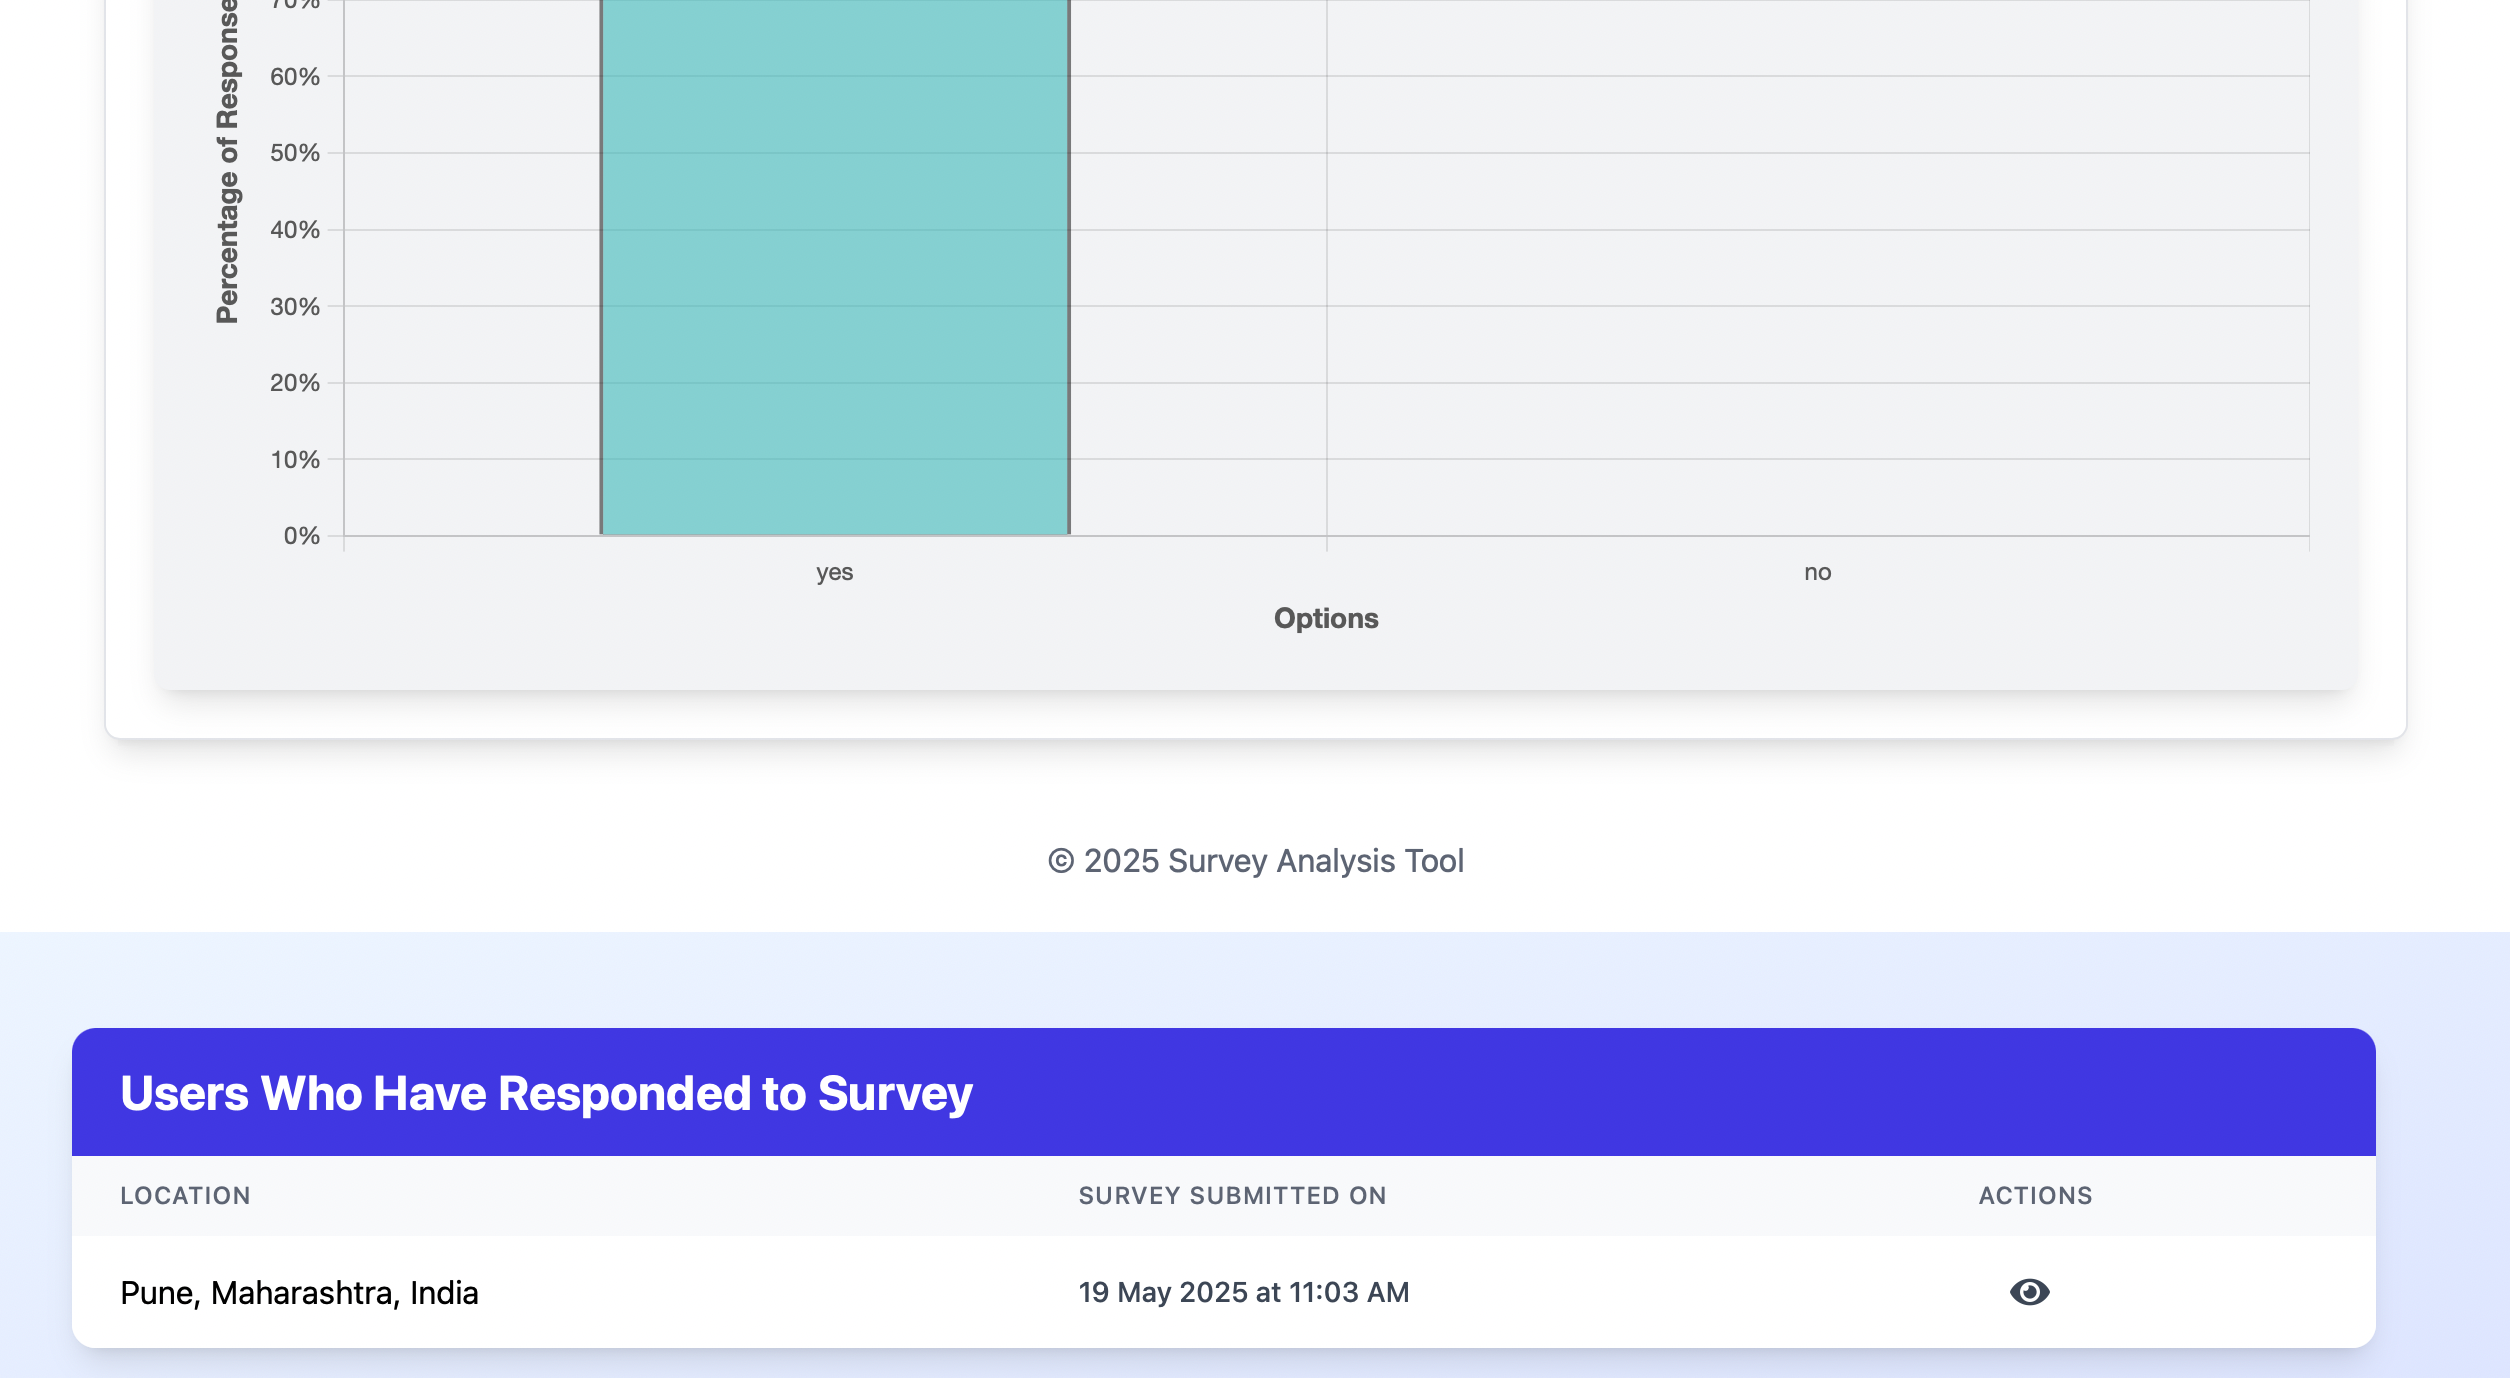Select the 'yes' option label below chart

pos(834,573)
